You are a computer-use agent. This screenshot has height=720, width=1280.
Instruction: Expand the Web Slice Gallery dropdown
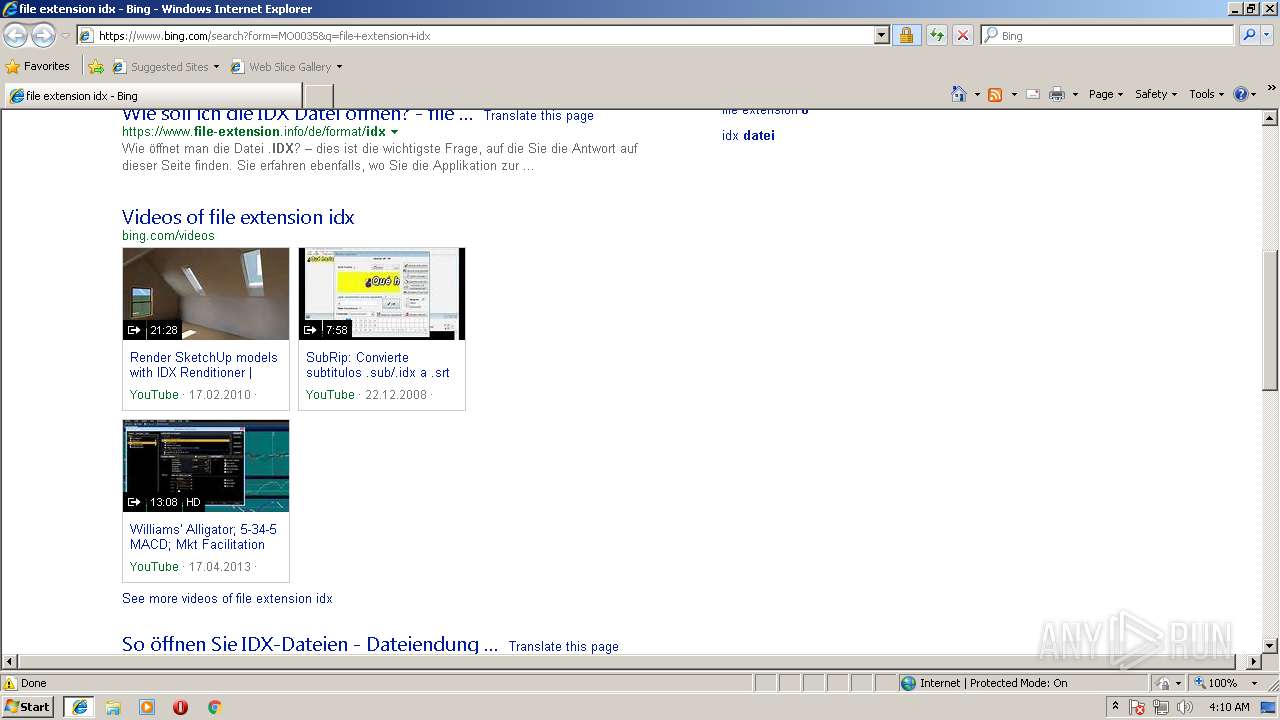339,67
